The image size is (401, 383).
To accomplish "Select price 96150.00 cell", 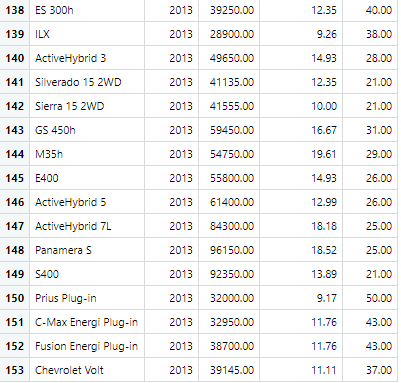I will (x=229, y=250).
